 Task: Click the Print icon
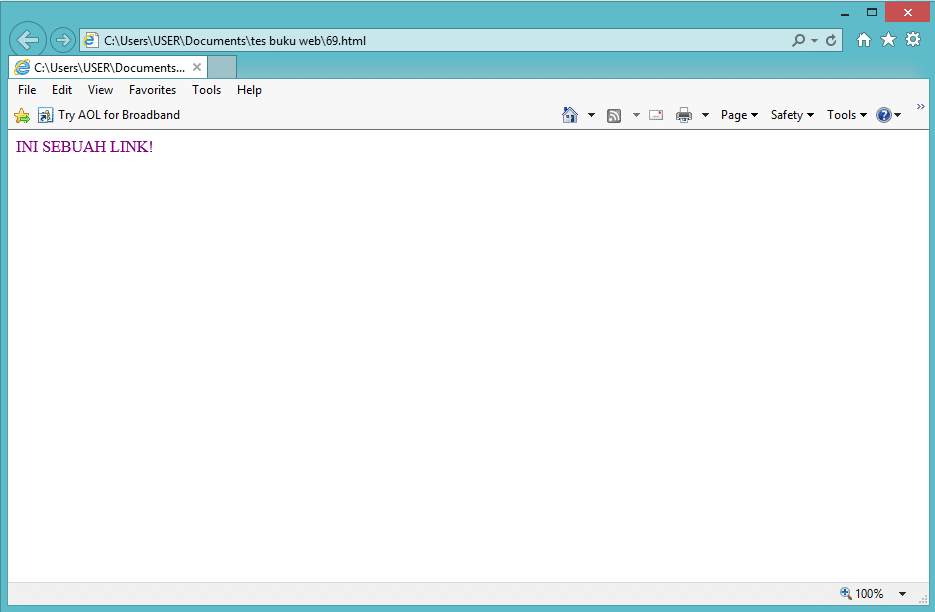coord(684,115)
